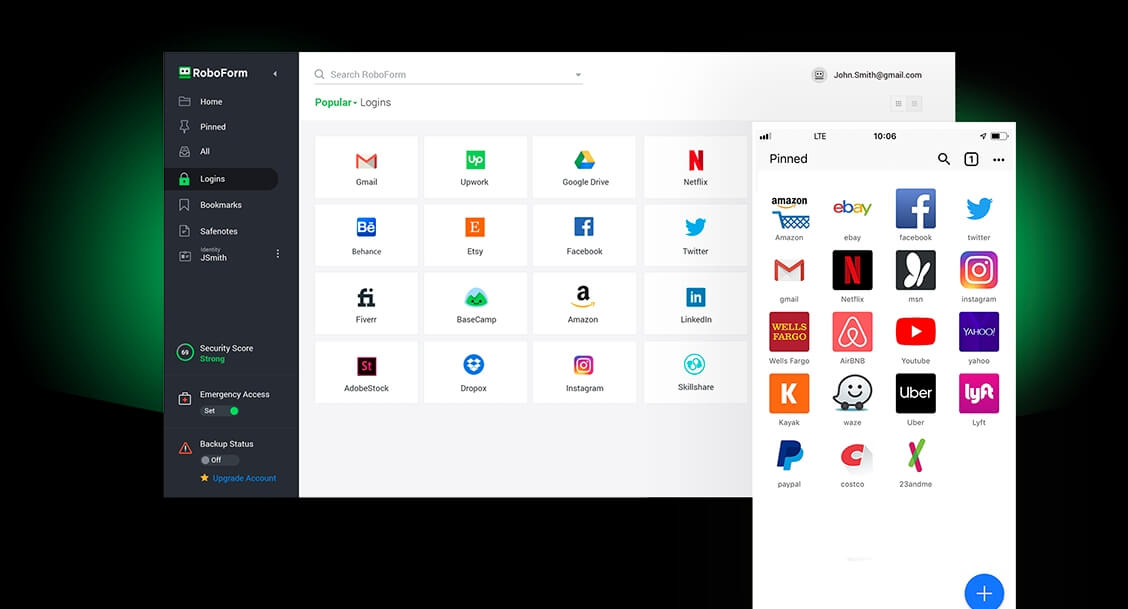Screen dimensions: 1128x609
Task: Tap the Wells Fargo icon in mobile app
Action: (789, 331)
